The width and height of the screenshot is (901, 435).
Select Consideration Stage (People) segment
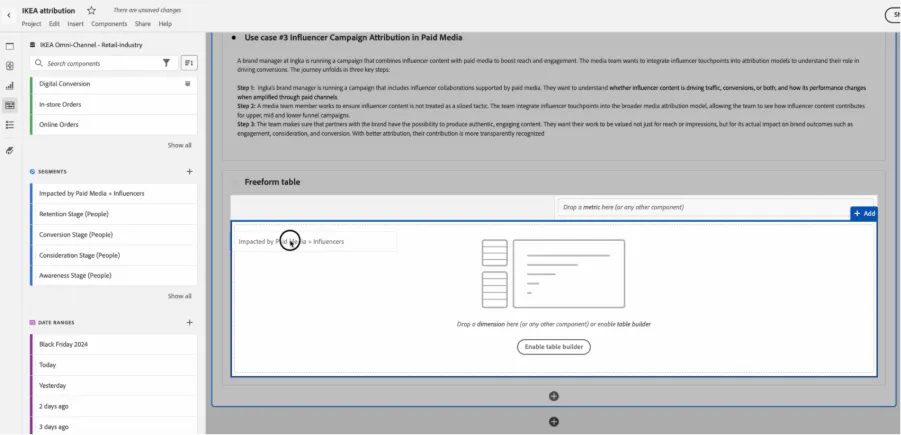[113, 255]
